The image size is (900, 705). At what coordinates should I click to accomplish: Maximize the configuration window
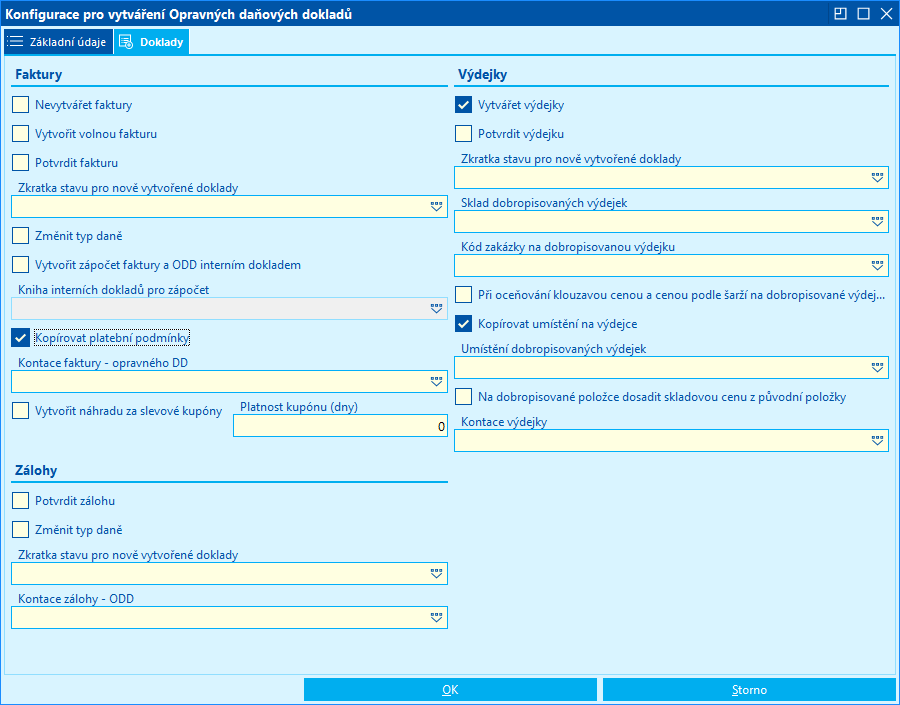coord(863,14)
